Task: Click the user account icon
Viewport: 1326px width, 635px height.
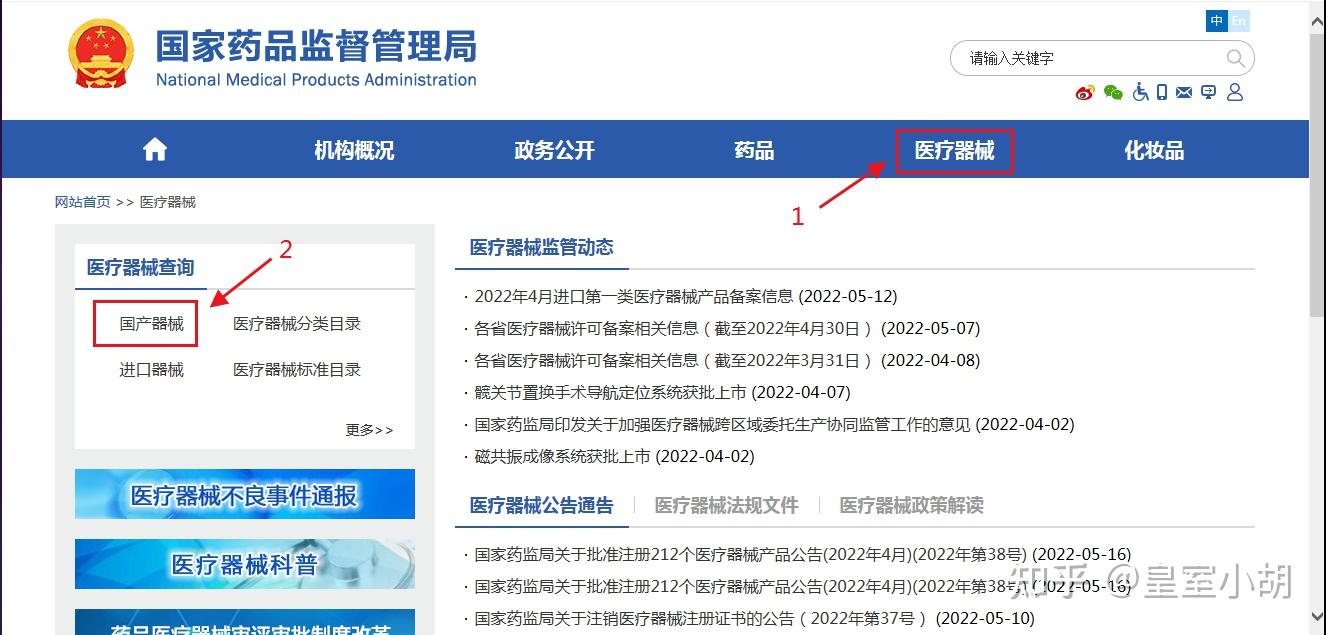Action: pos(1235,92)
